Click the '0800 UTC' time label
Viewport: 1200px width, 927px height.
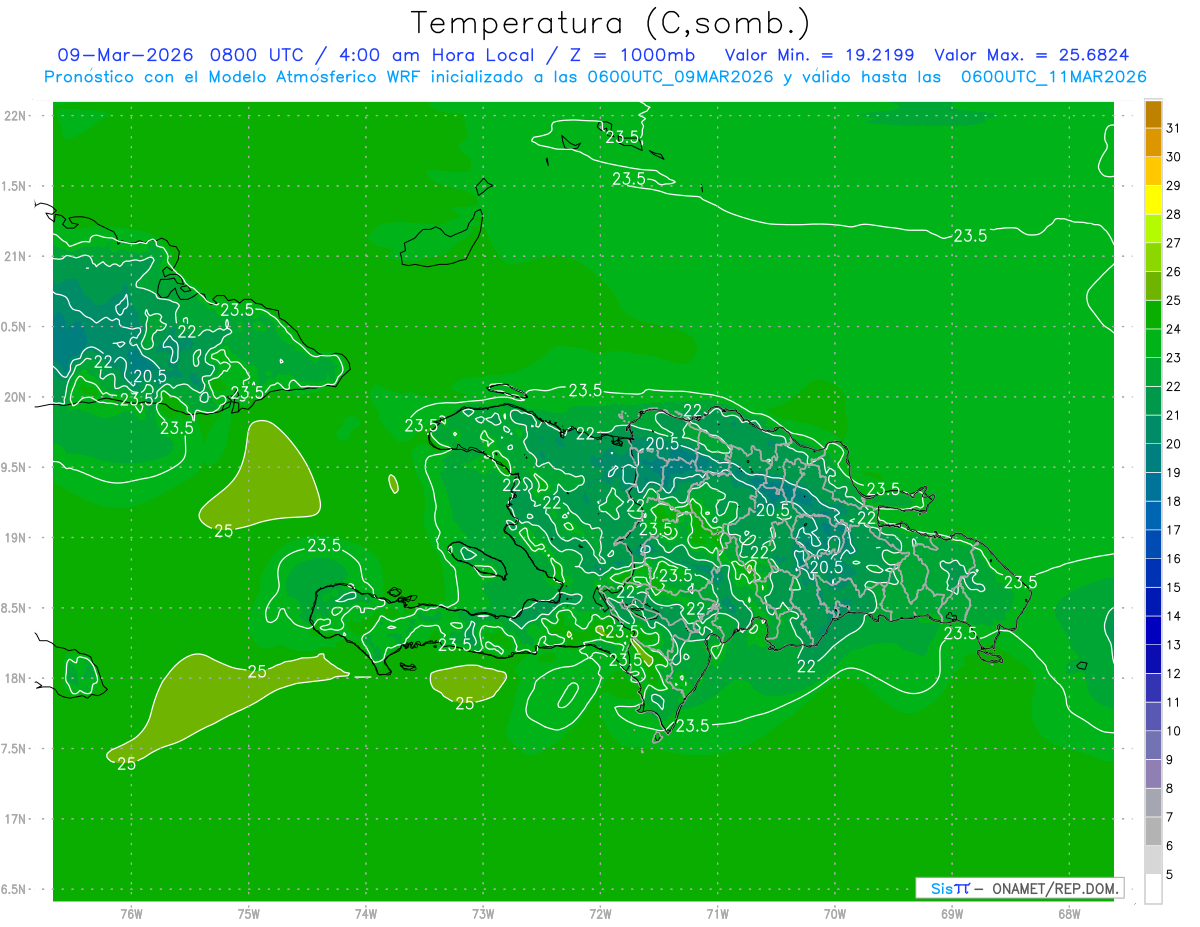259,55
